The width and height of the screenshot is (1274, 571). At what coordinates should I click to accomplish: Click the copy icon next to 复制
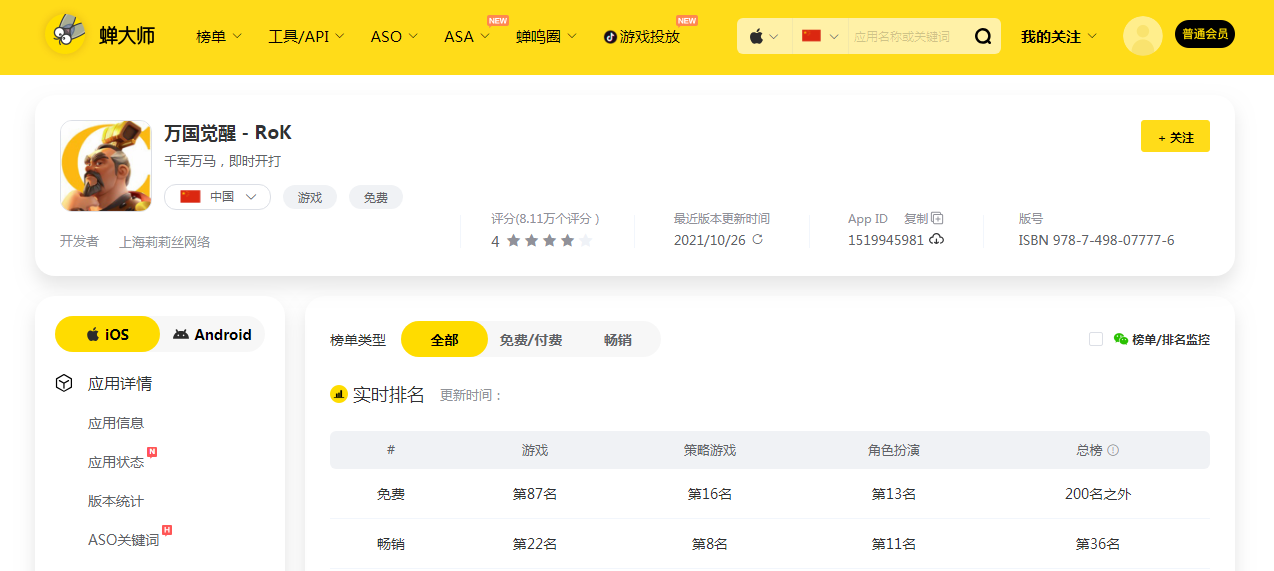[x=938, y=218]
